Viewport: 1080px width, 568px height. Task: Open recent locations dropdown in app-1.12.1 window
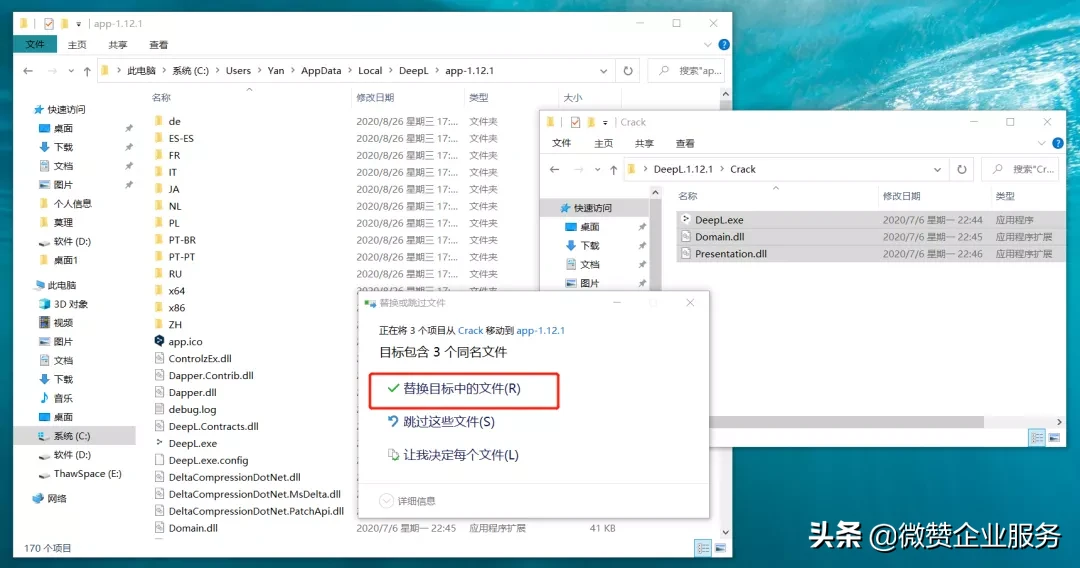(71, 71)
